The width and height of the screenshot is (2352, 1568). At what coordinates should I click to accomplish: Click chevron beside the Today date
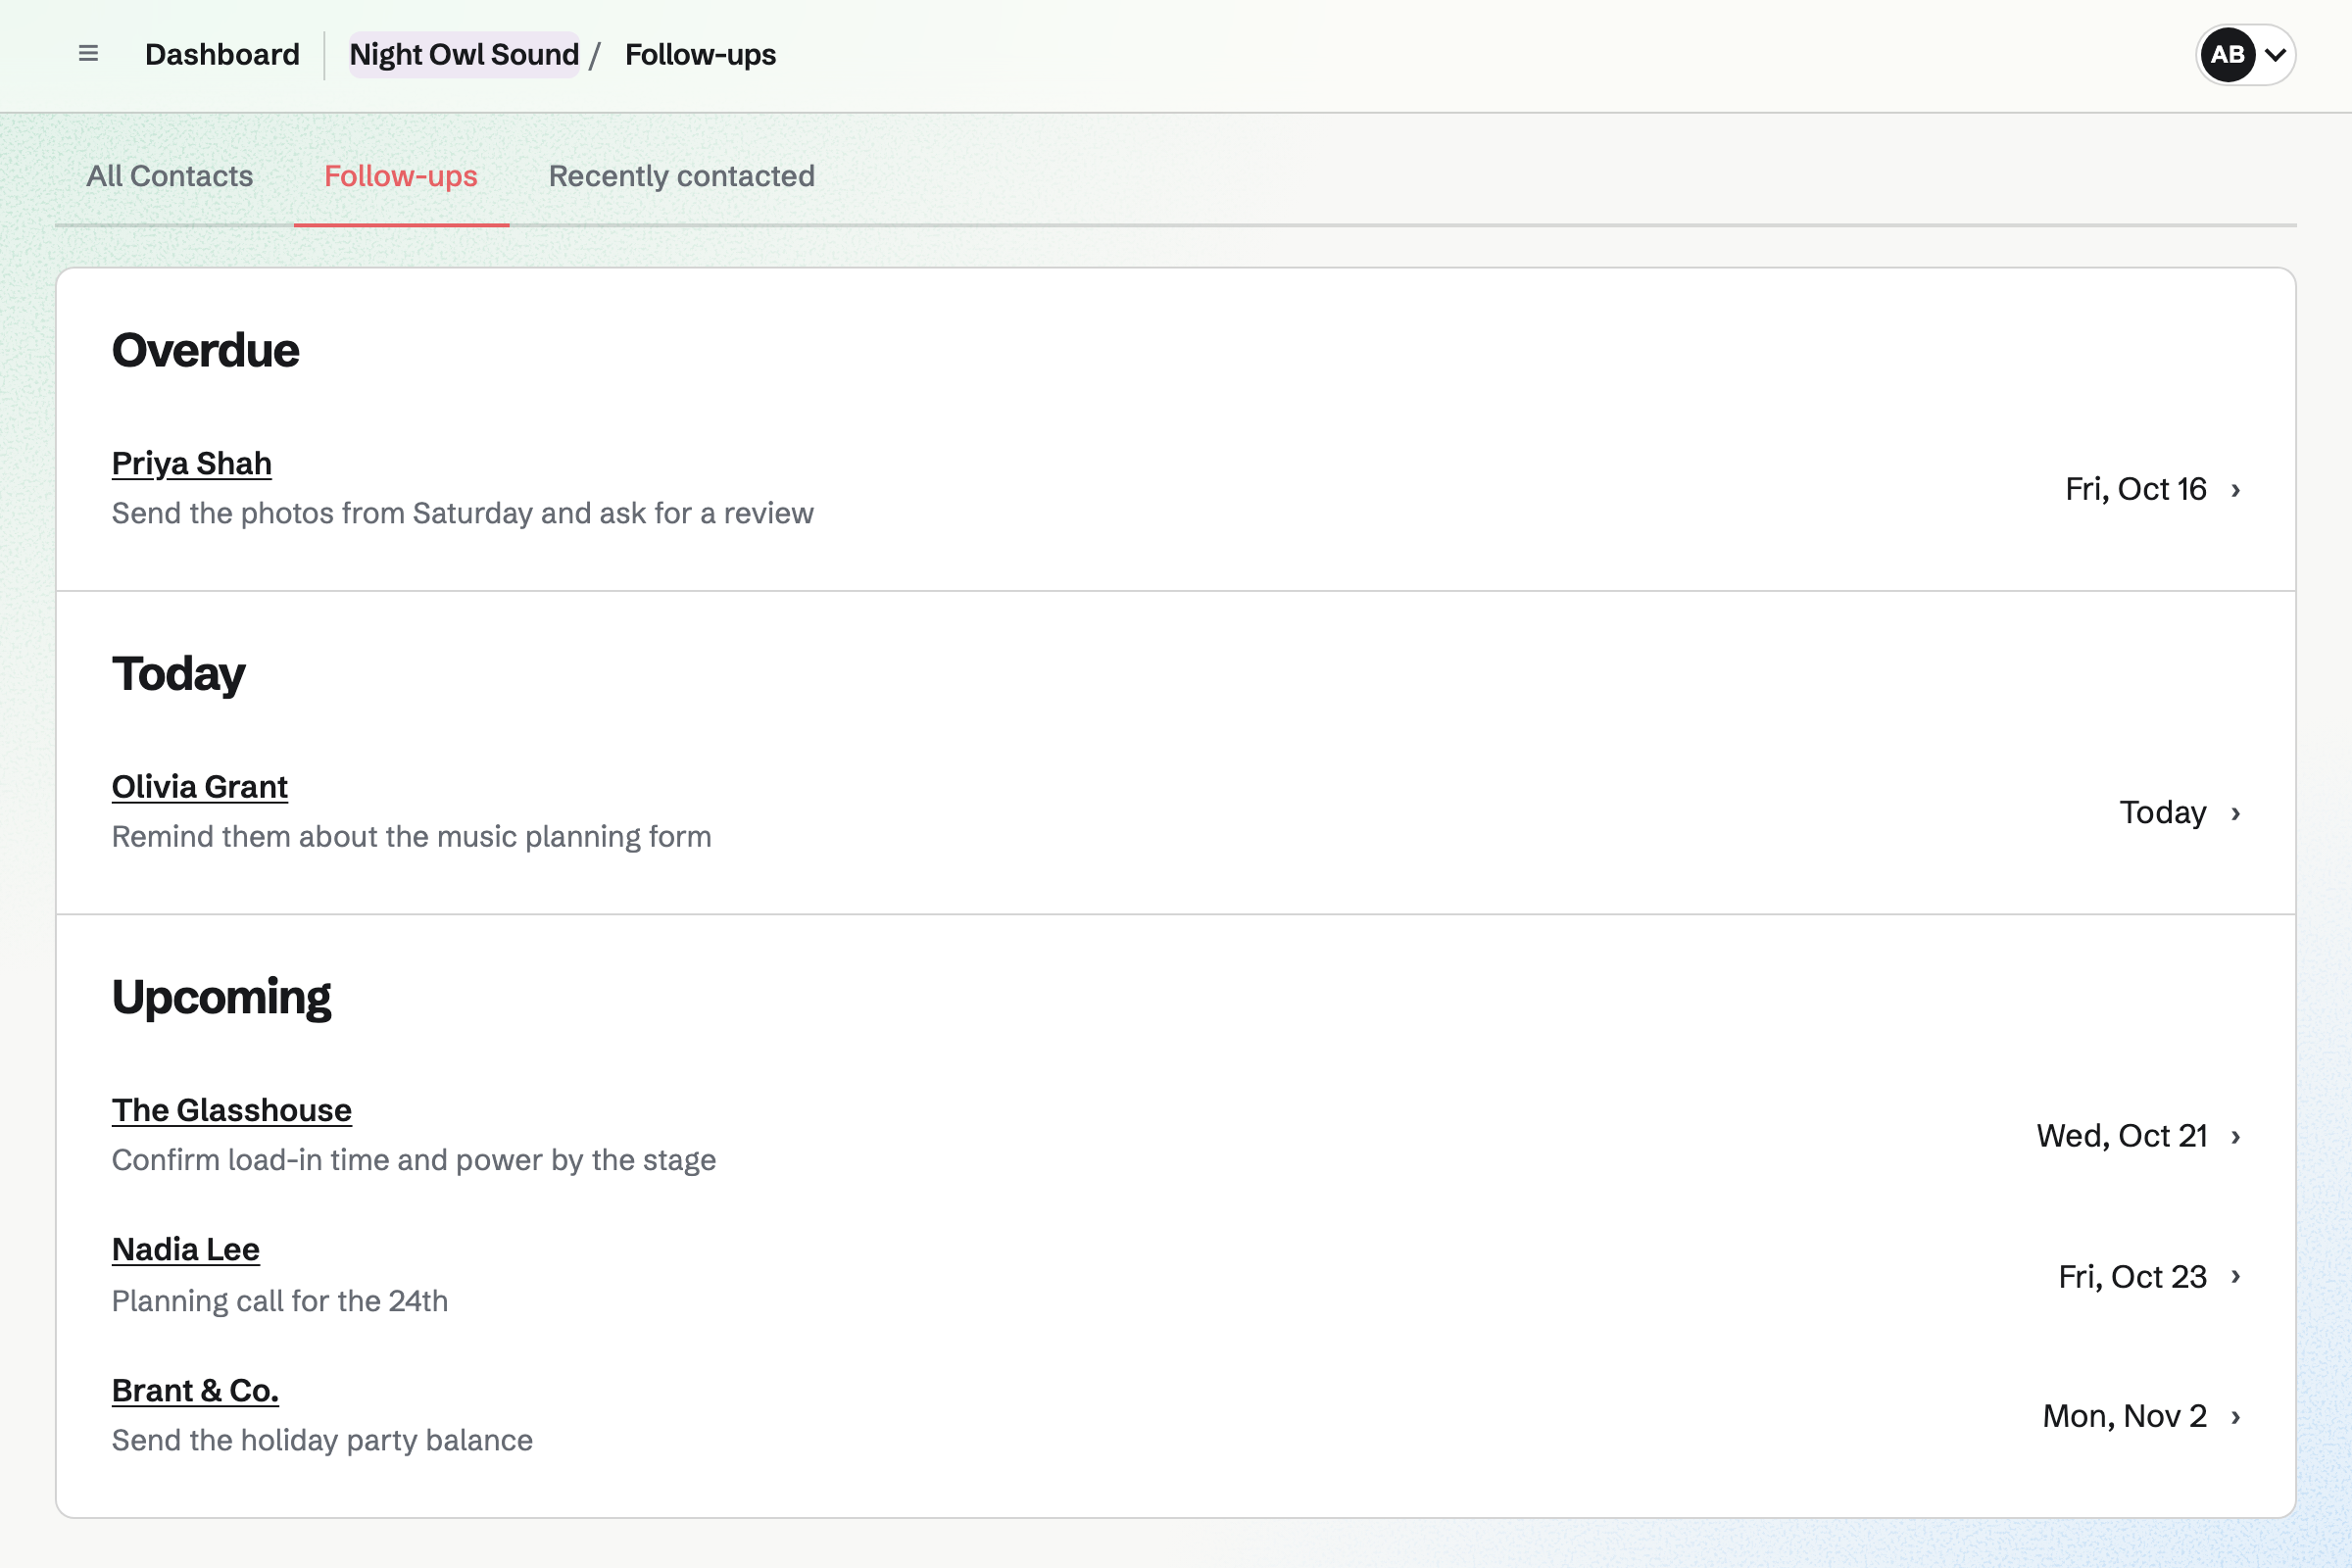pos(2236,813)
